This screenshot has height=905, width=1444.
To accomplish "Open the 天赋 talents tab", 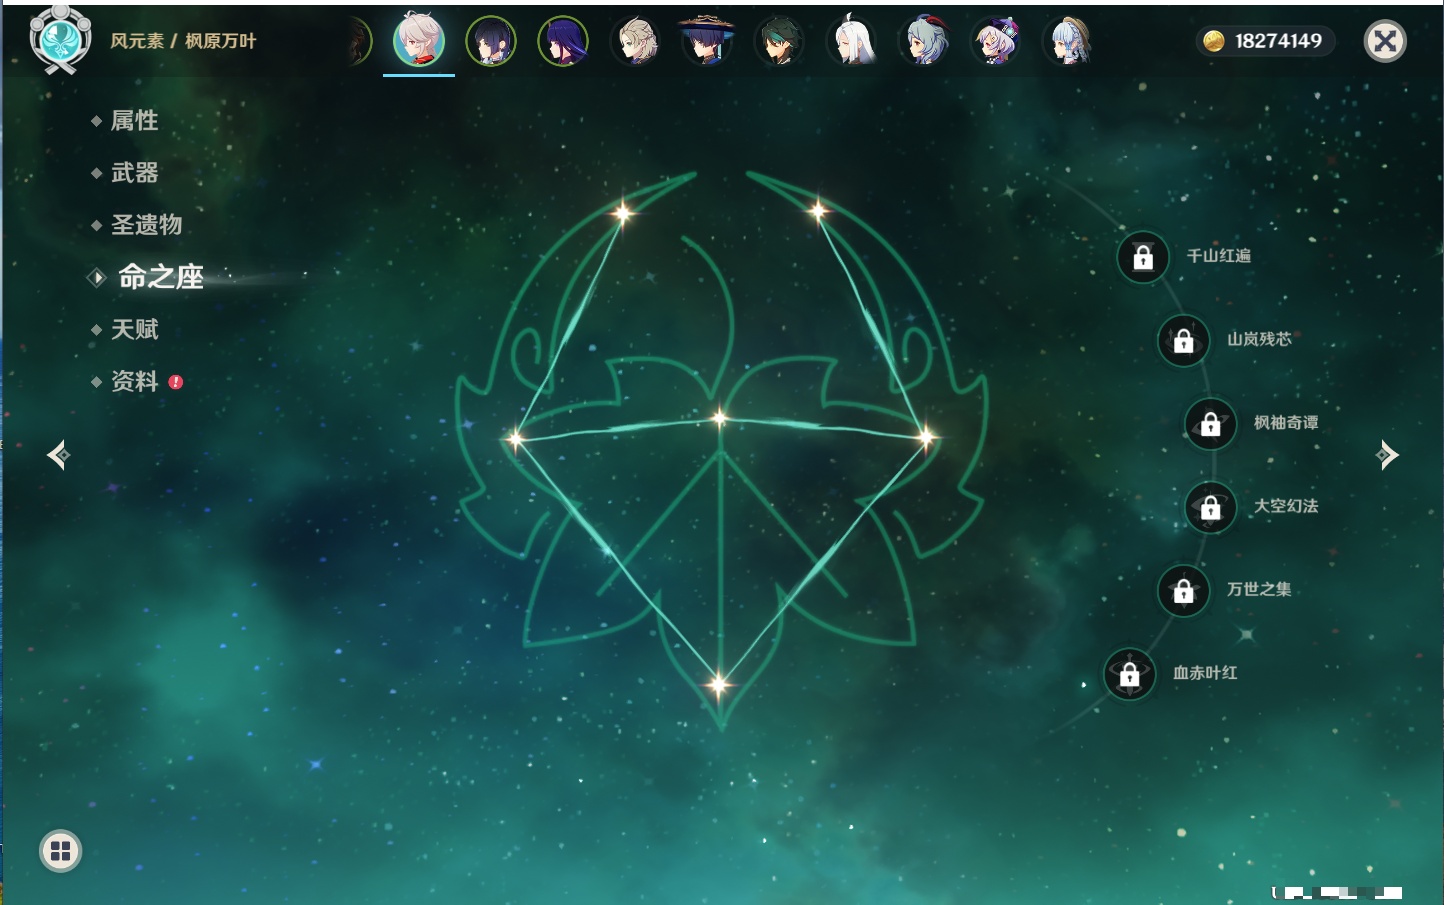I will [134, 329].
